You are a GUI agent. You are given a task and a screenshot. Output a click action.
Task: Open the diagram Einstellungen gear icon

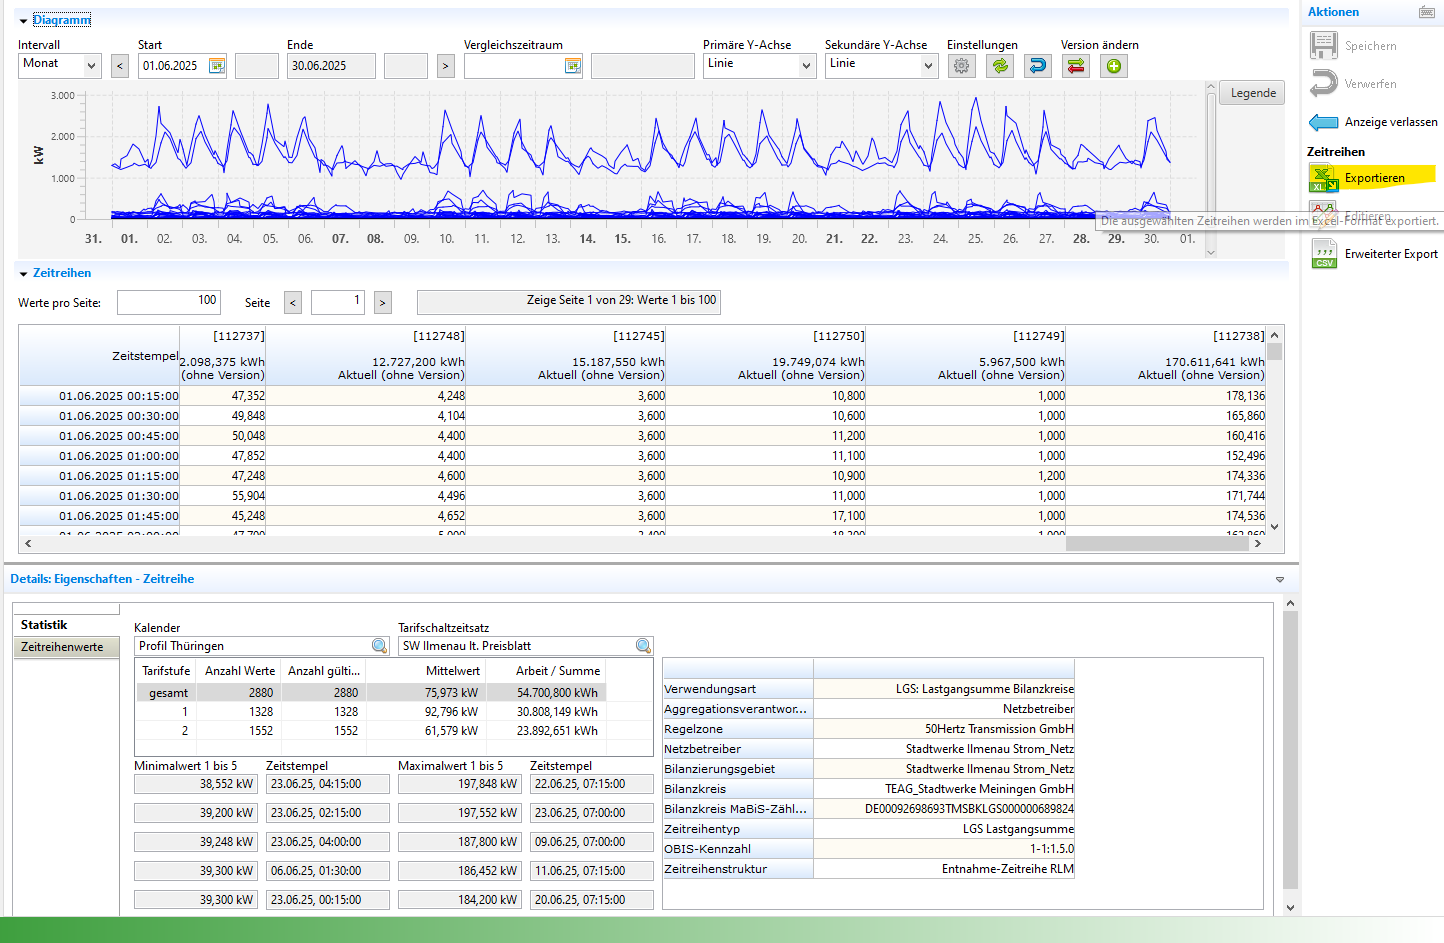(x=961, y=66)
